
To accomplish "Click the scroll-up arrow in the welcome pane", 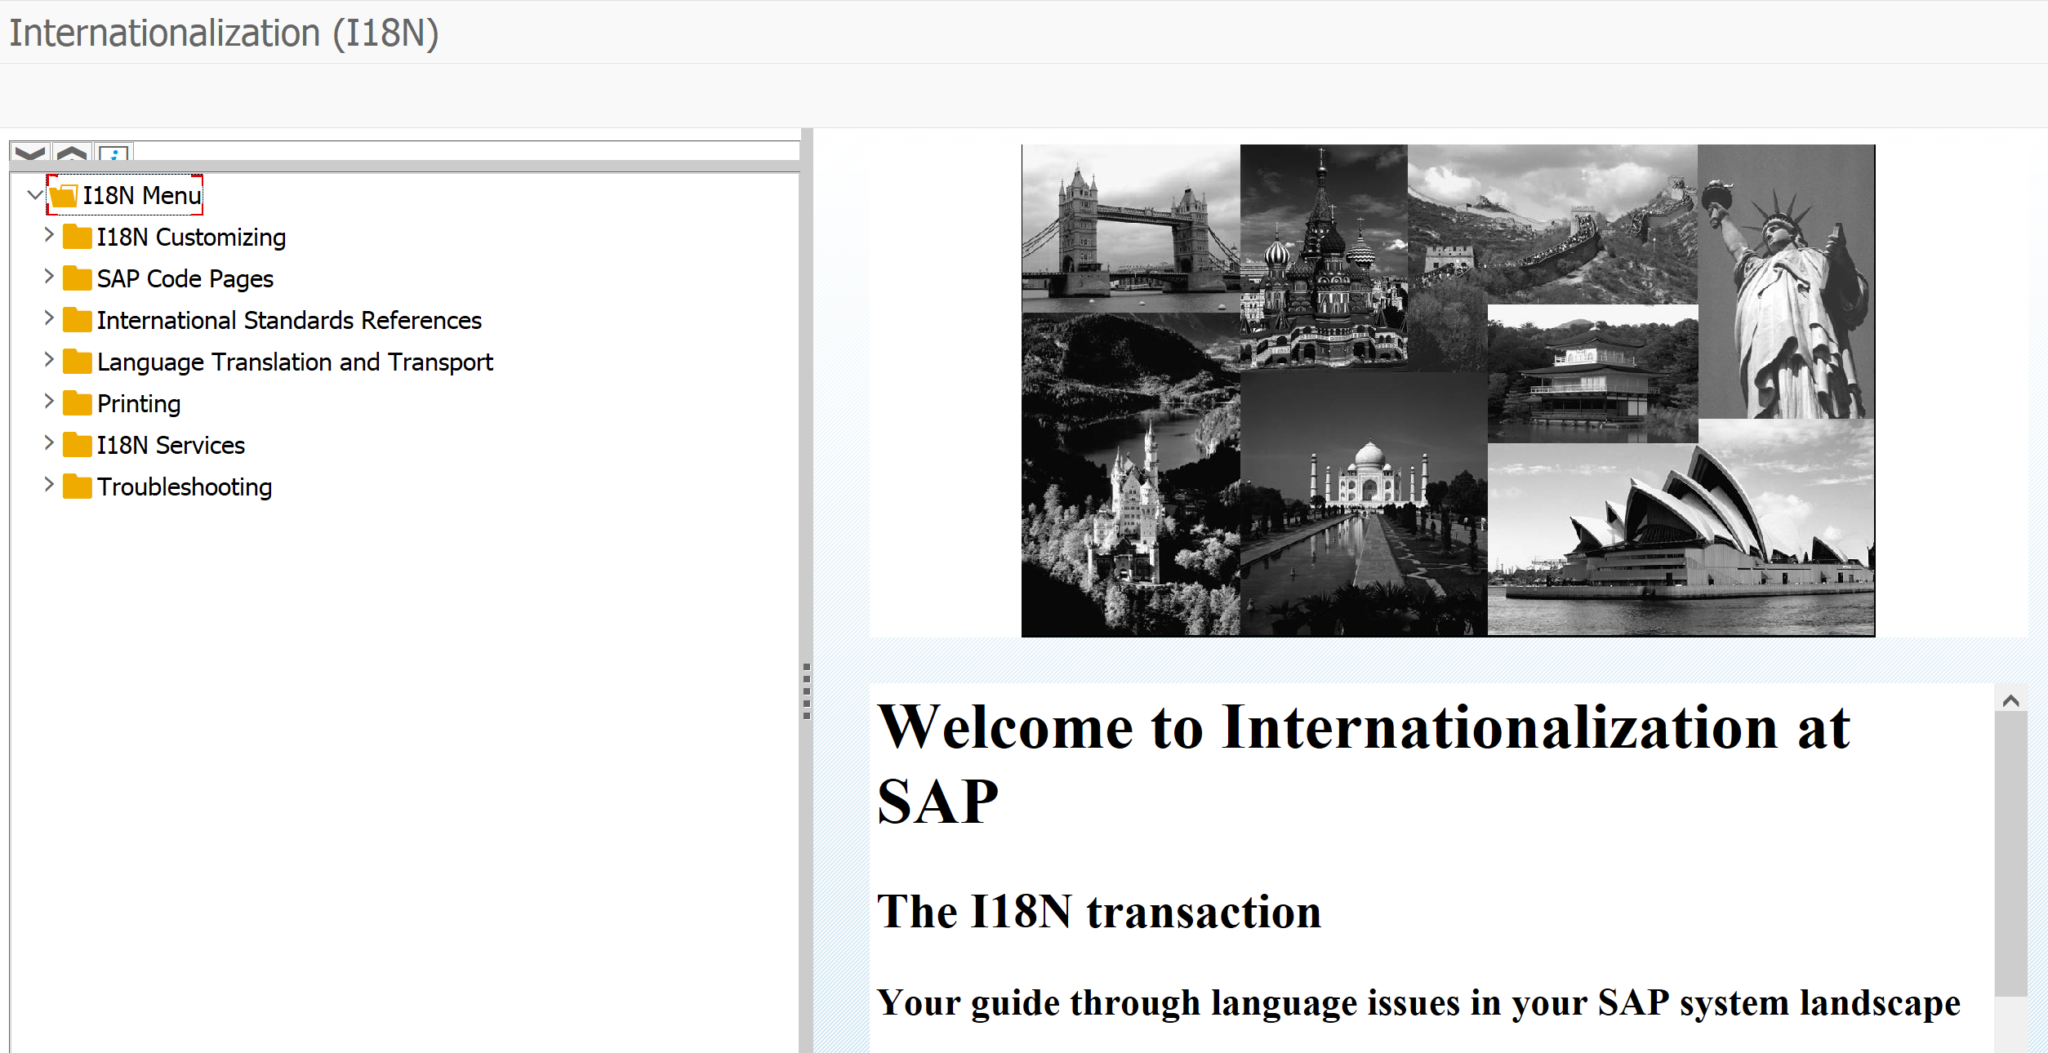I will [2012, 700].
